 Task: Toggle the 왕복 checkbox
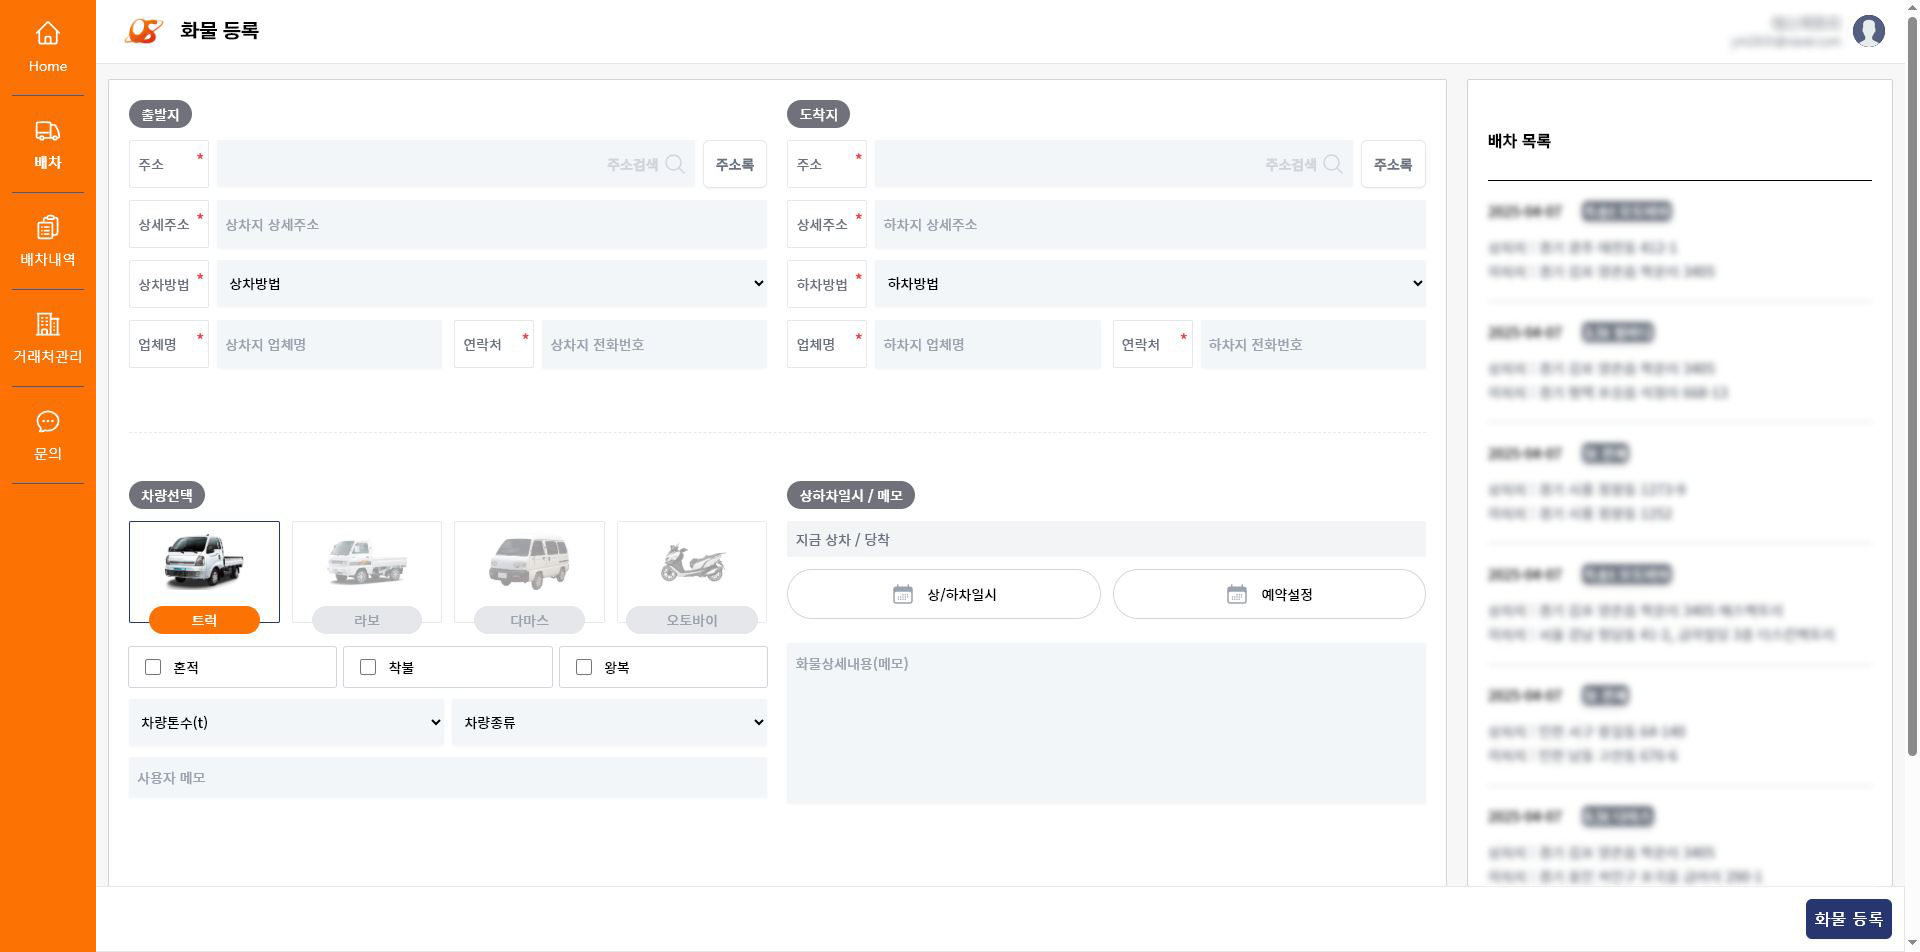click(x=584, y=667)
